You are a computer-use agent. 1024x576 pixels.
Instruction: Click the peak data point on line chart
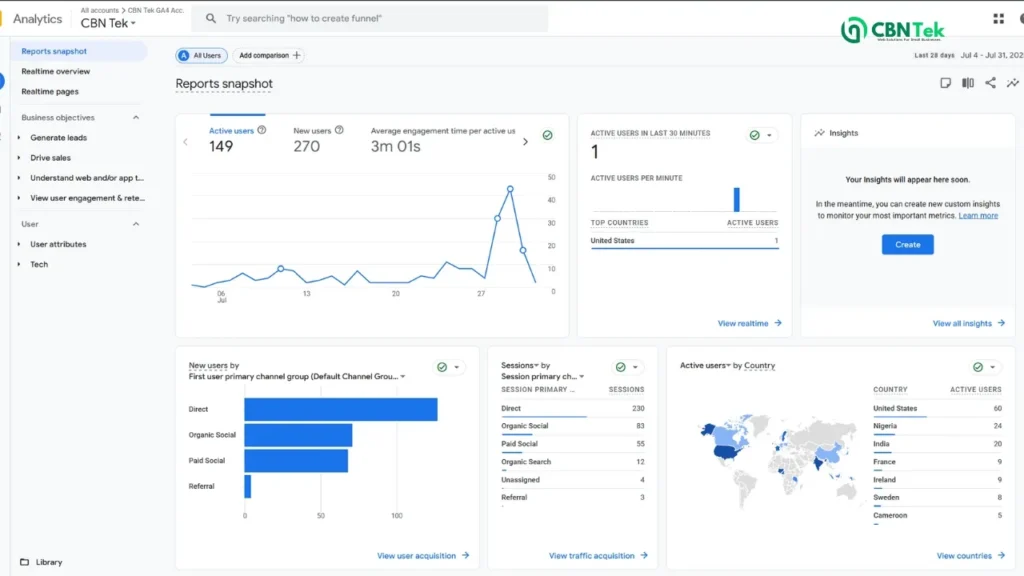click(x=510, y=189)
